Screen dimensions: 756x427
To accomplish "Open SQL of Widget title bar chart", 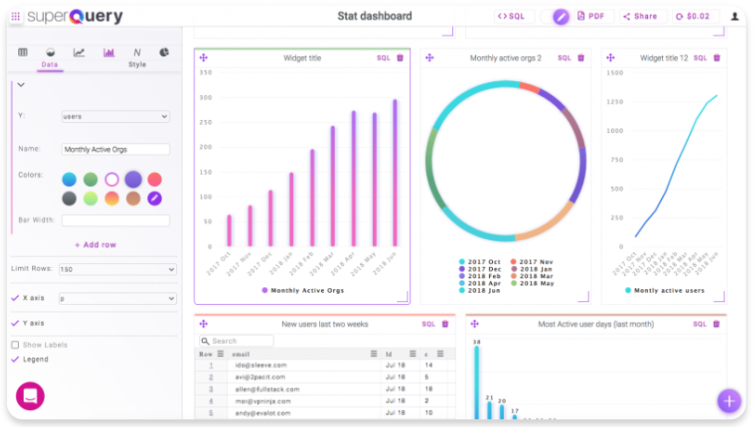I will (x=383, y=58).
